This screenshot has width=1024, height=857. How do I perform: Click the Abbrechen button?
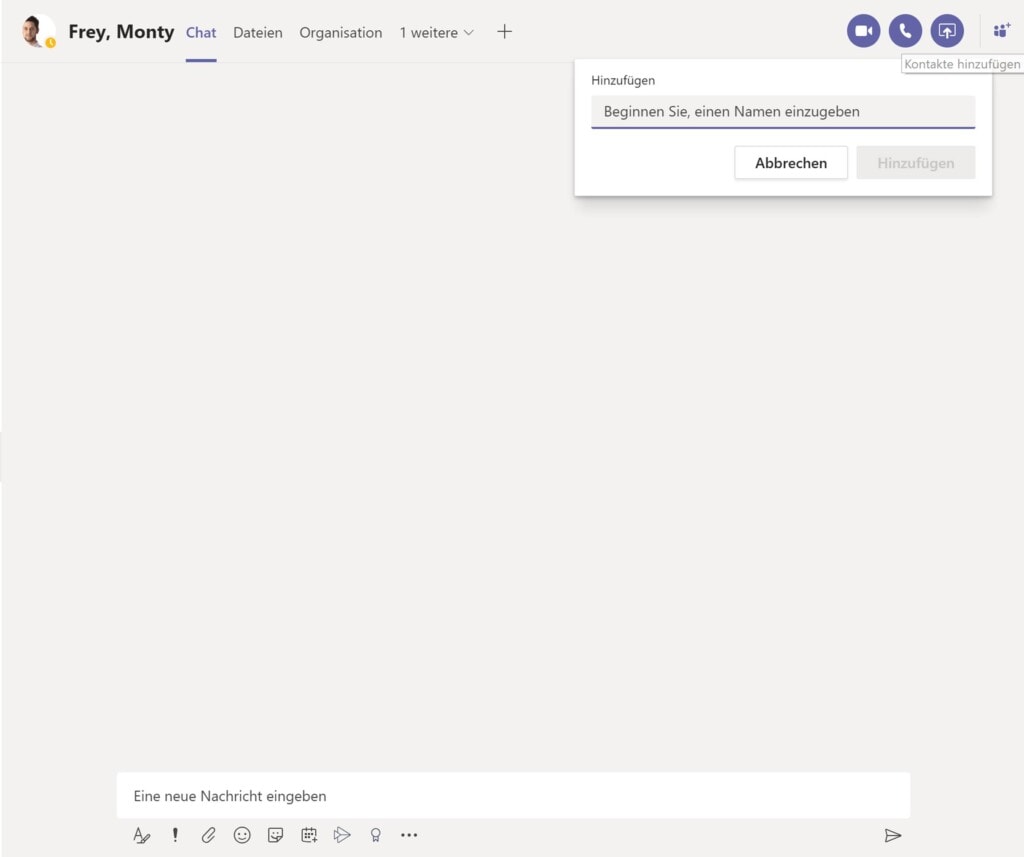(x=791, y=163)
